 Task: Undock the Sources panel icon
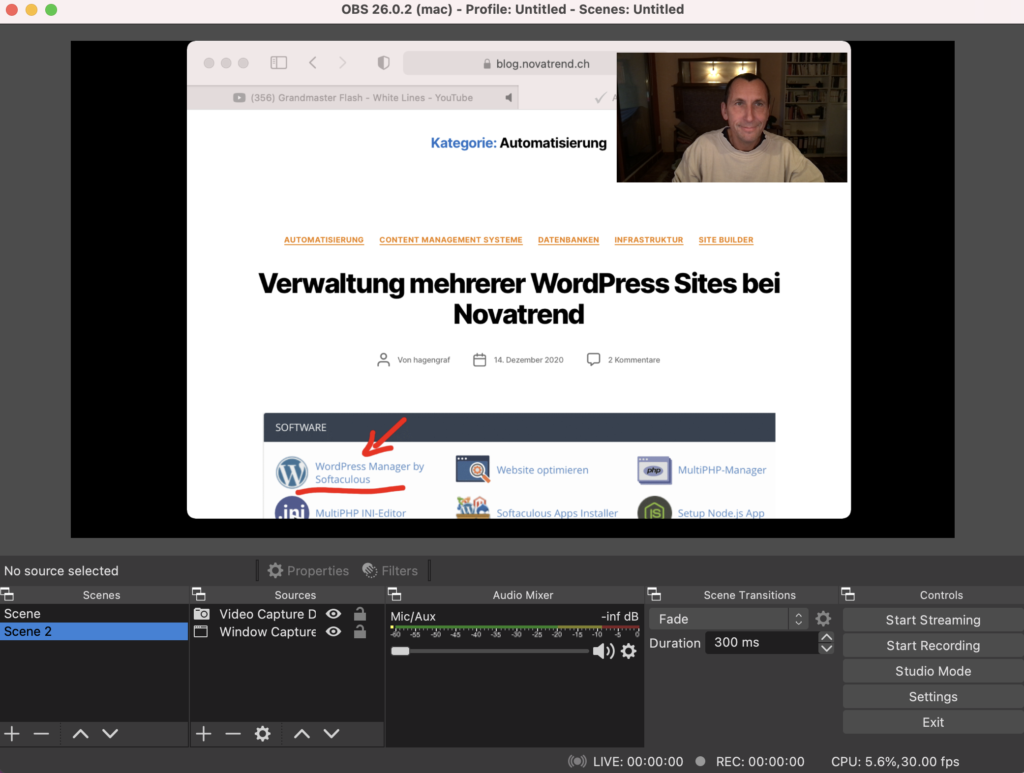[199, 594]
